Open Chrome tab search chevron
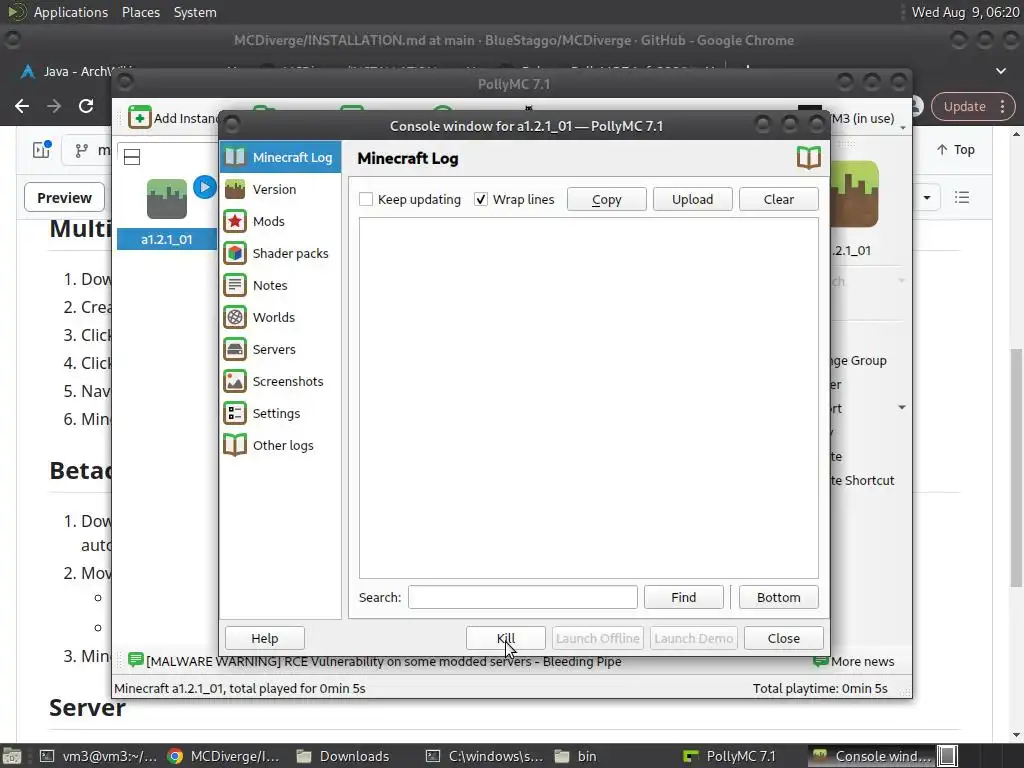The width and height of the screenshot is (1024, 768). click(x=1000, y=71)
